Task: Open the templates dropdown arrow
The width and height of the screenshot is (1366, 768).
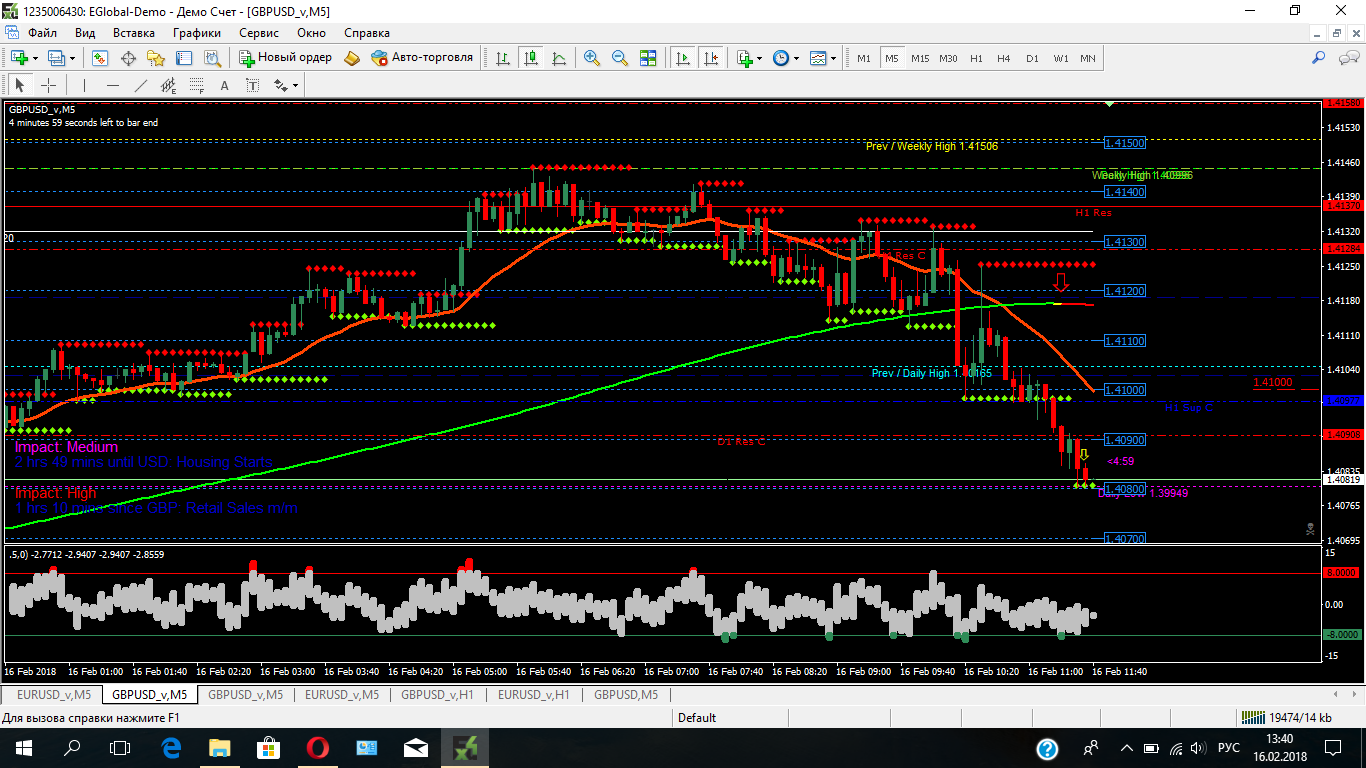Action: pyautogui.click(x=834, y=58)
